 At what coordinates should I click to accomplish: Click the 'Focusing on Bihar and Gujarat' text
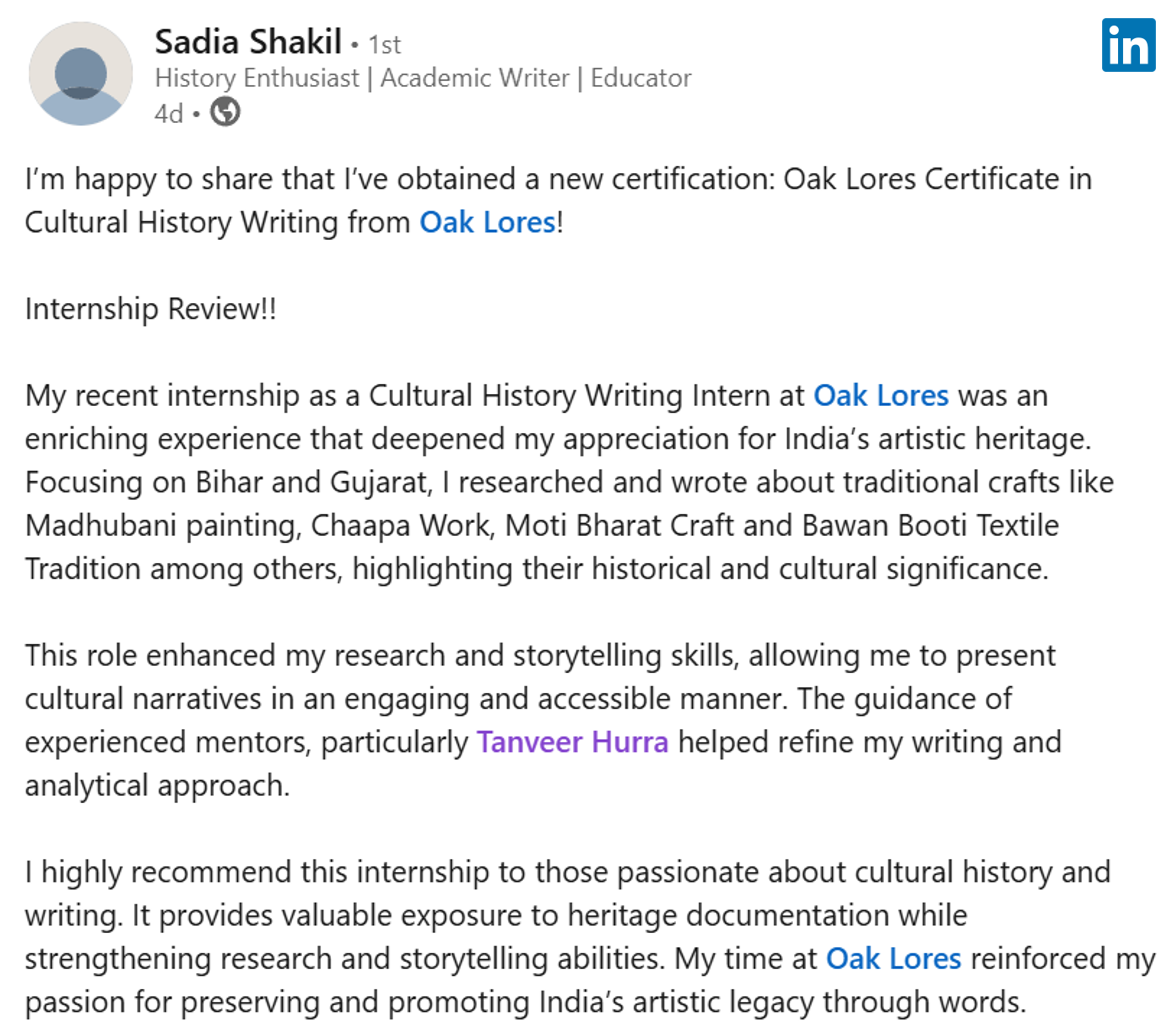pos(228,482)
